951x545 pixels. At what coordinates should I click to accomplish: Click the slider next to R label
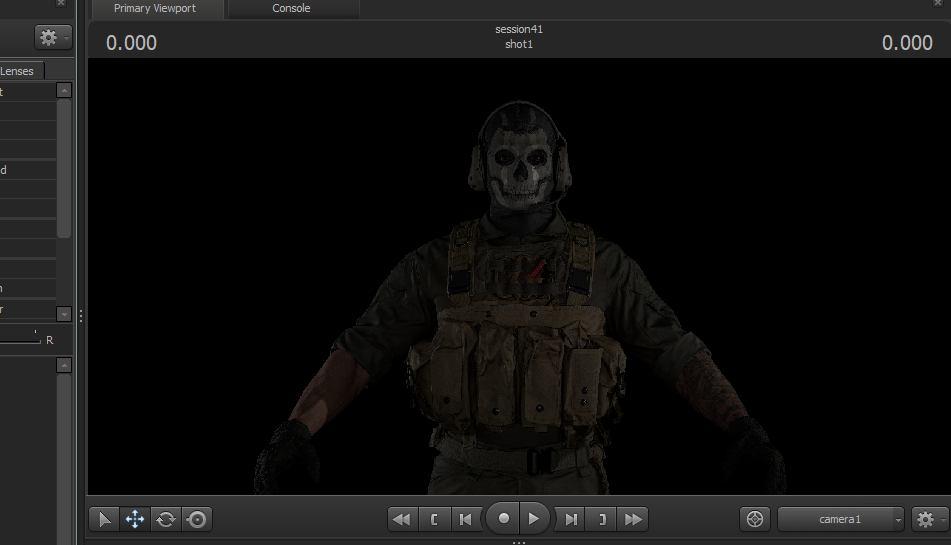(20, 339)
